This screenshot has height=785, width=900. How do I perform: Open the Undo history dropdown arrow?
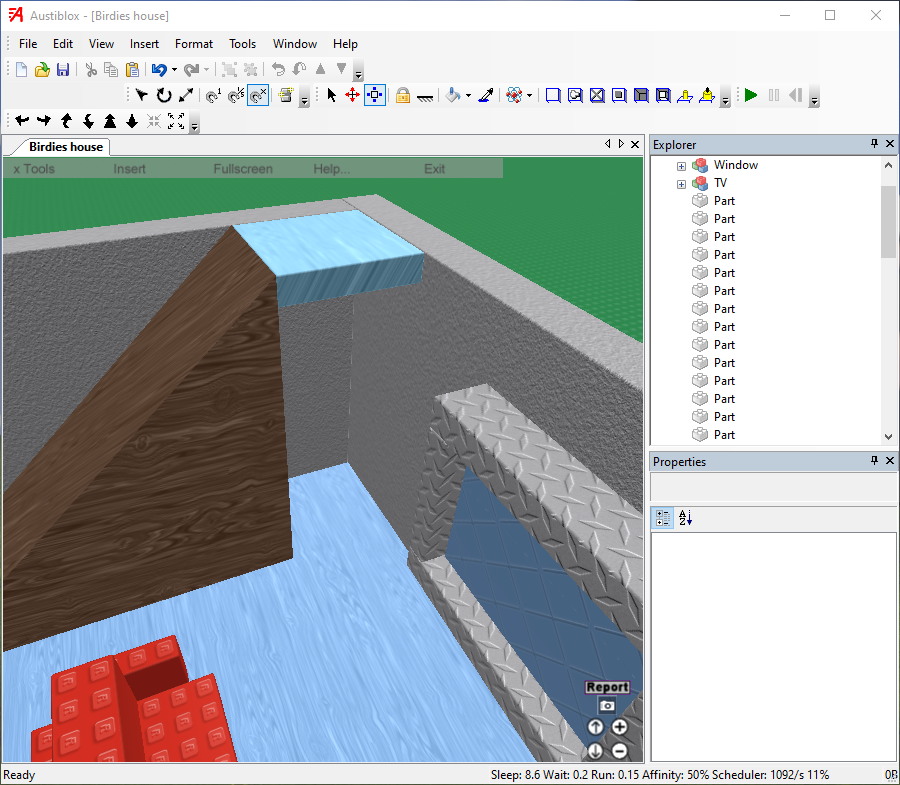(174, 70)
